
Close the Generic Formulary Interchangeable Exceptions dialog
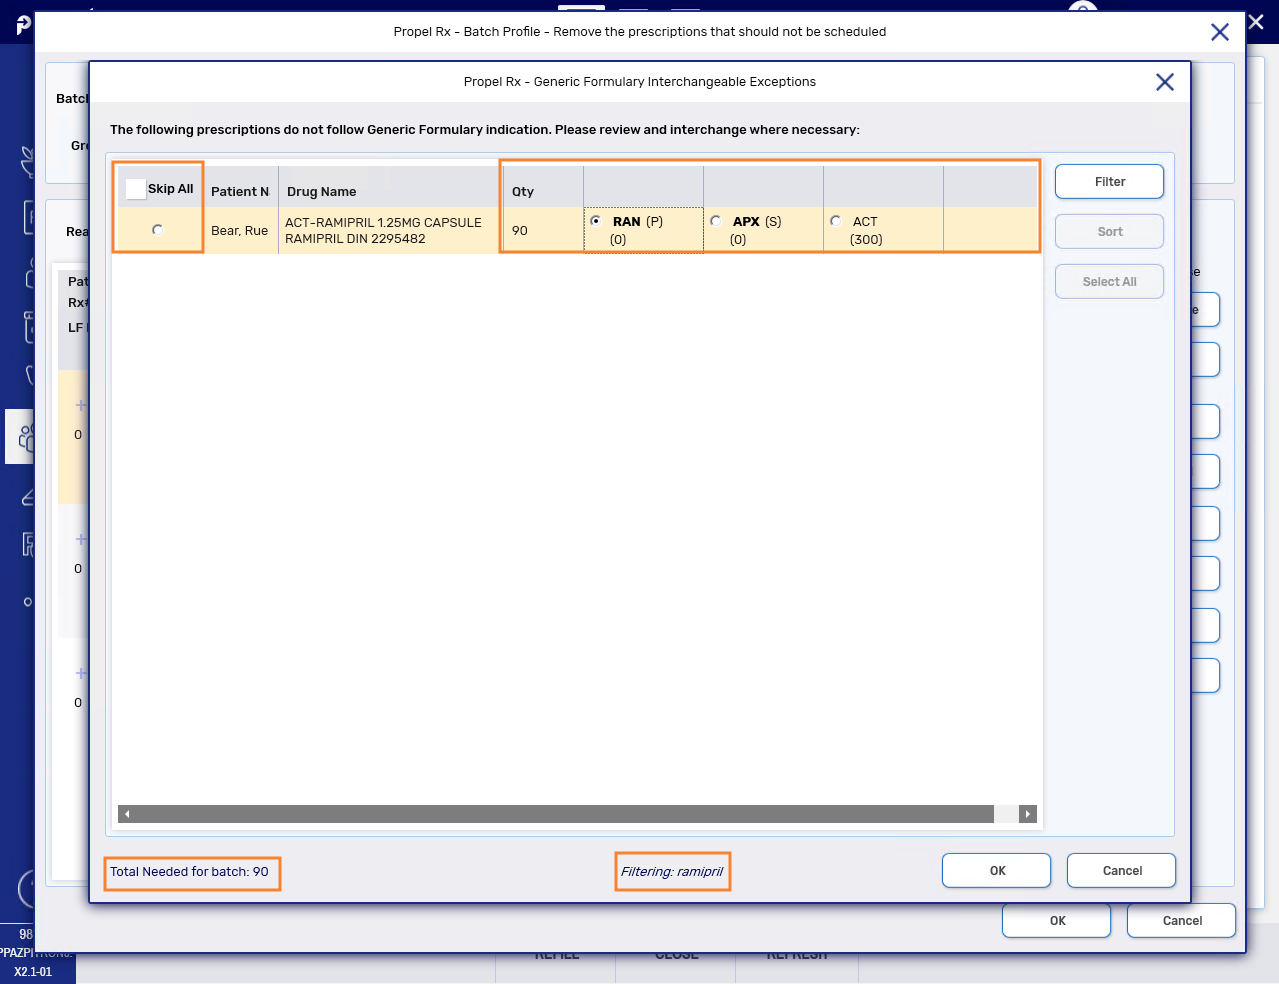1164,82
